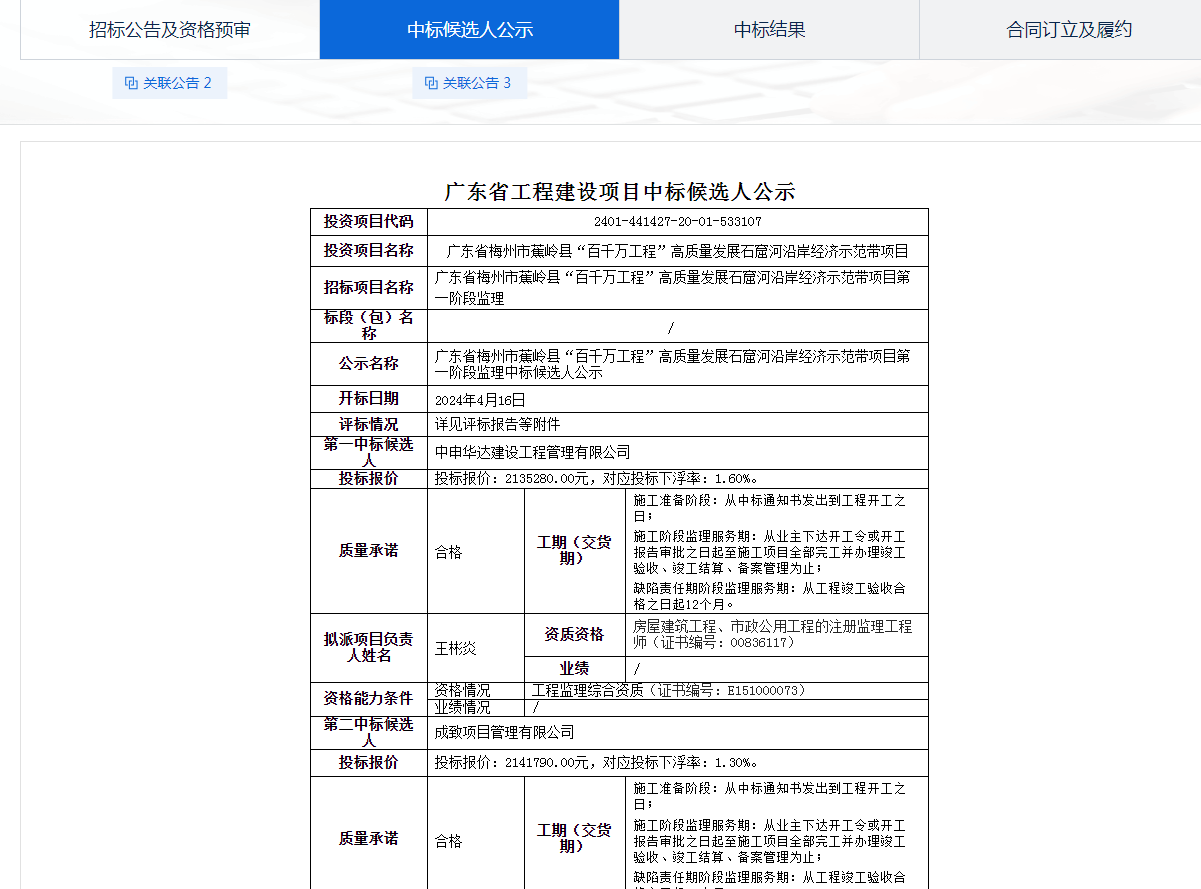Click the project code 2401-441427-20-01-533107
This screenshot has height=889, width=1201.
pos(677,222)
